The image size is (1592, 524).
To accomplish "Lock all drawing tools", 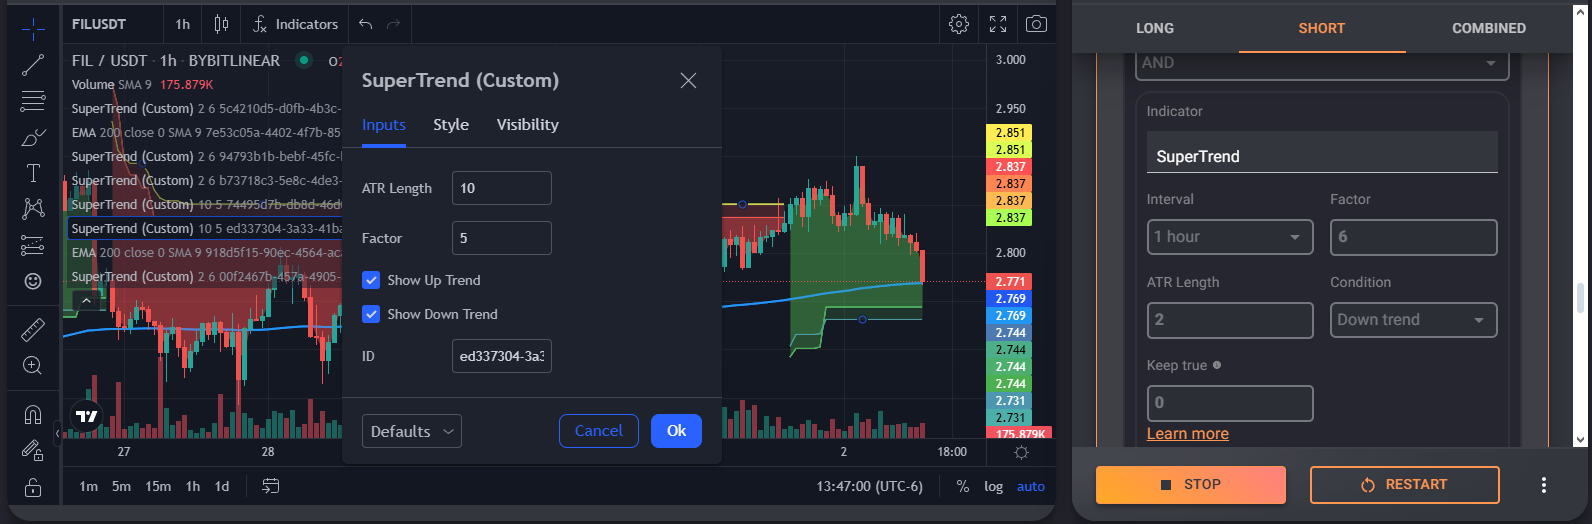I will (33, 487).
